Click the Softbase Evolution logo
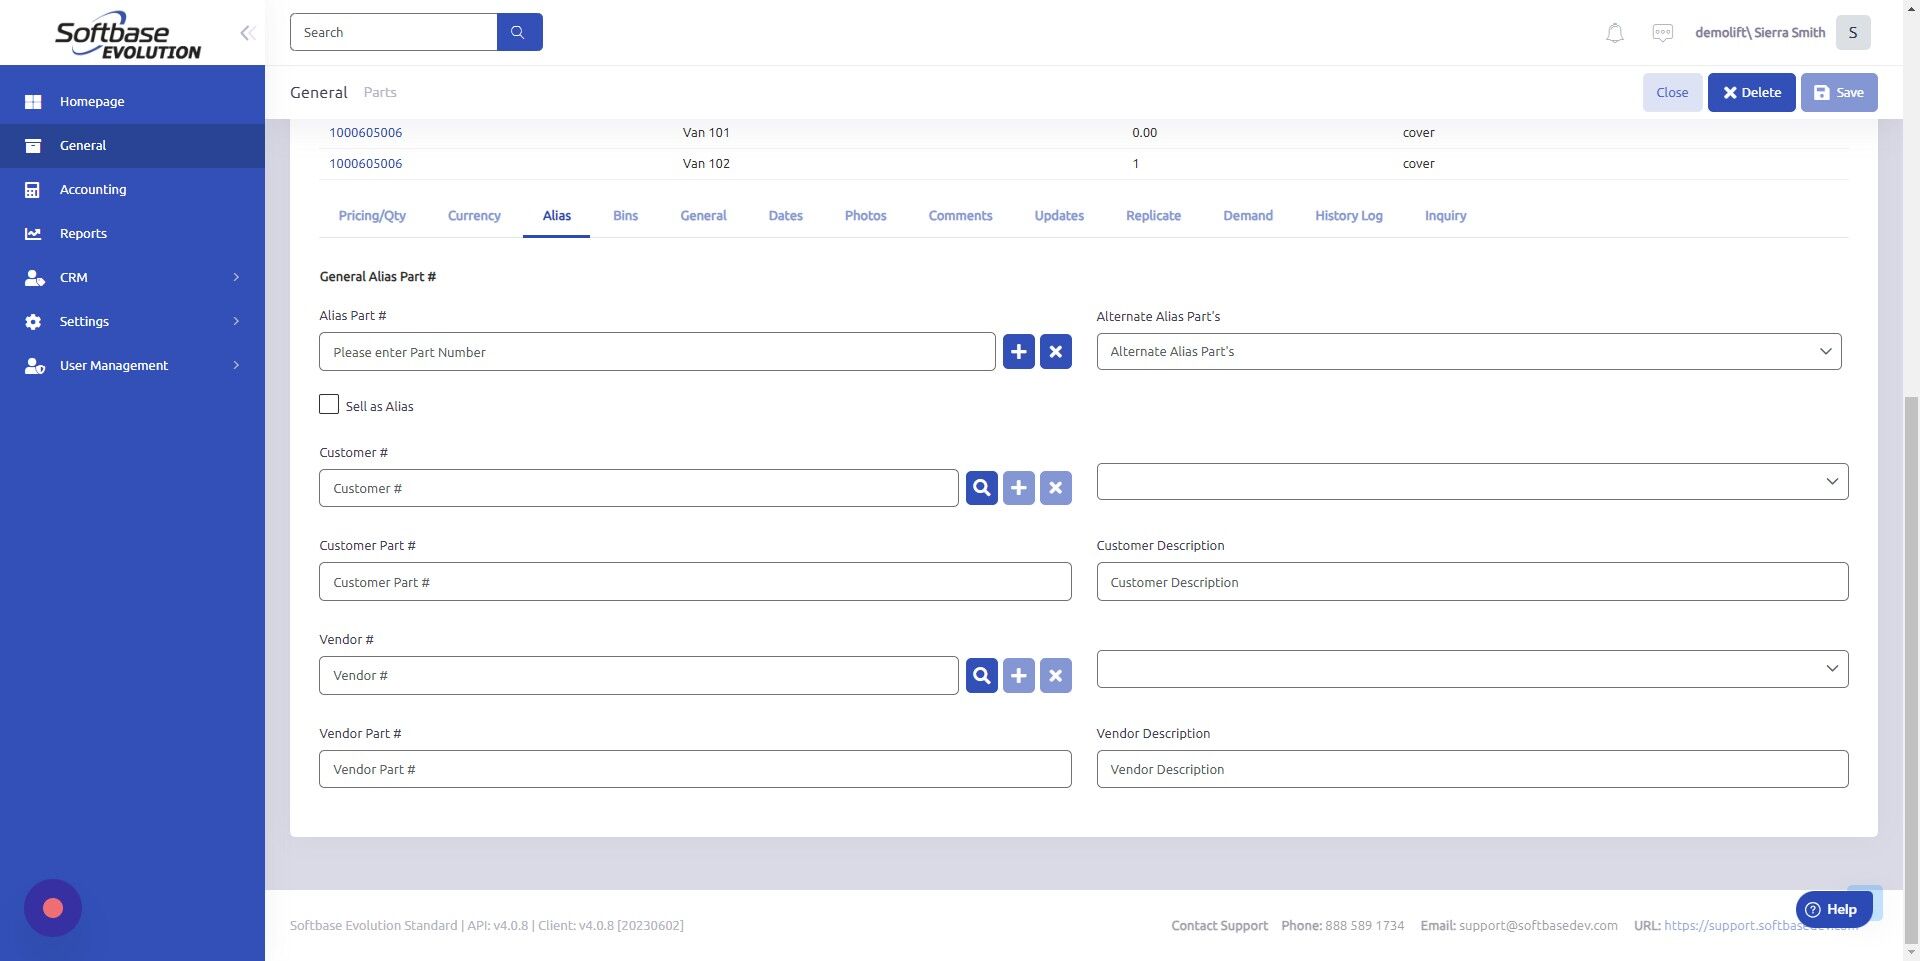 click(x=128, y=35)
